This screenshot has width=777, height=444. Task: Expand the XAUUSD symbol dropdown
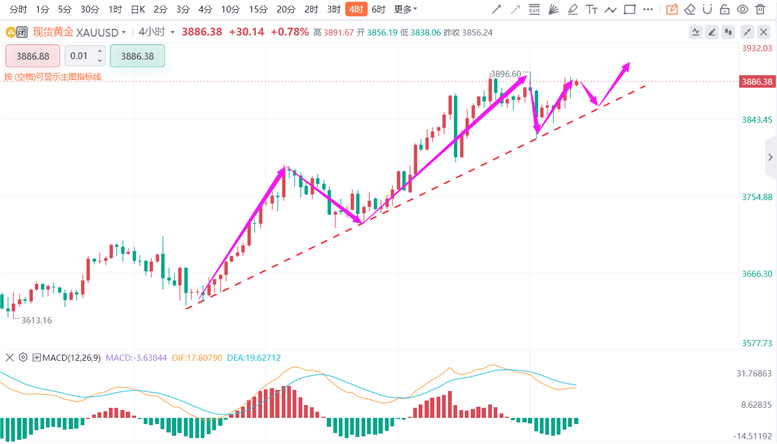124,32
